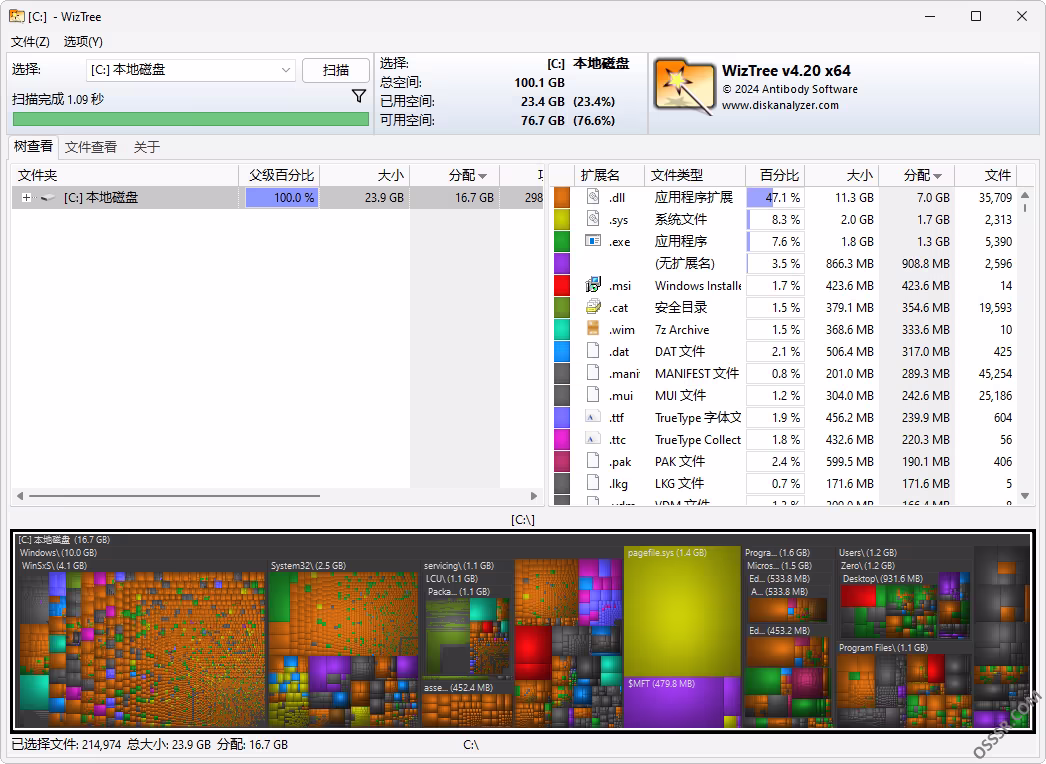Click the folder pane horizontal scrollbar

point(175,496)
